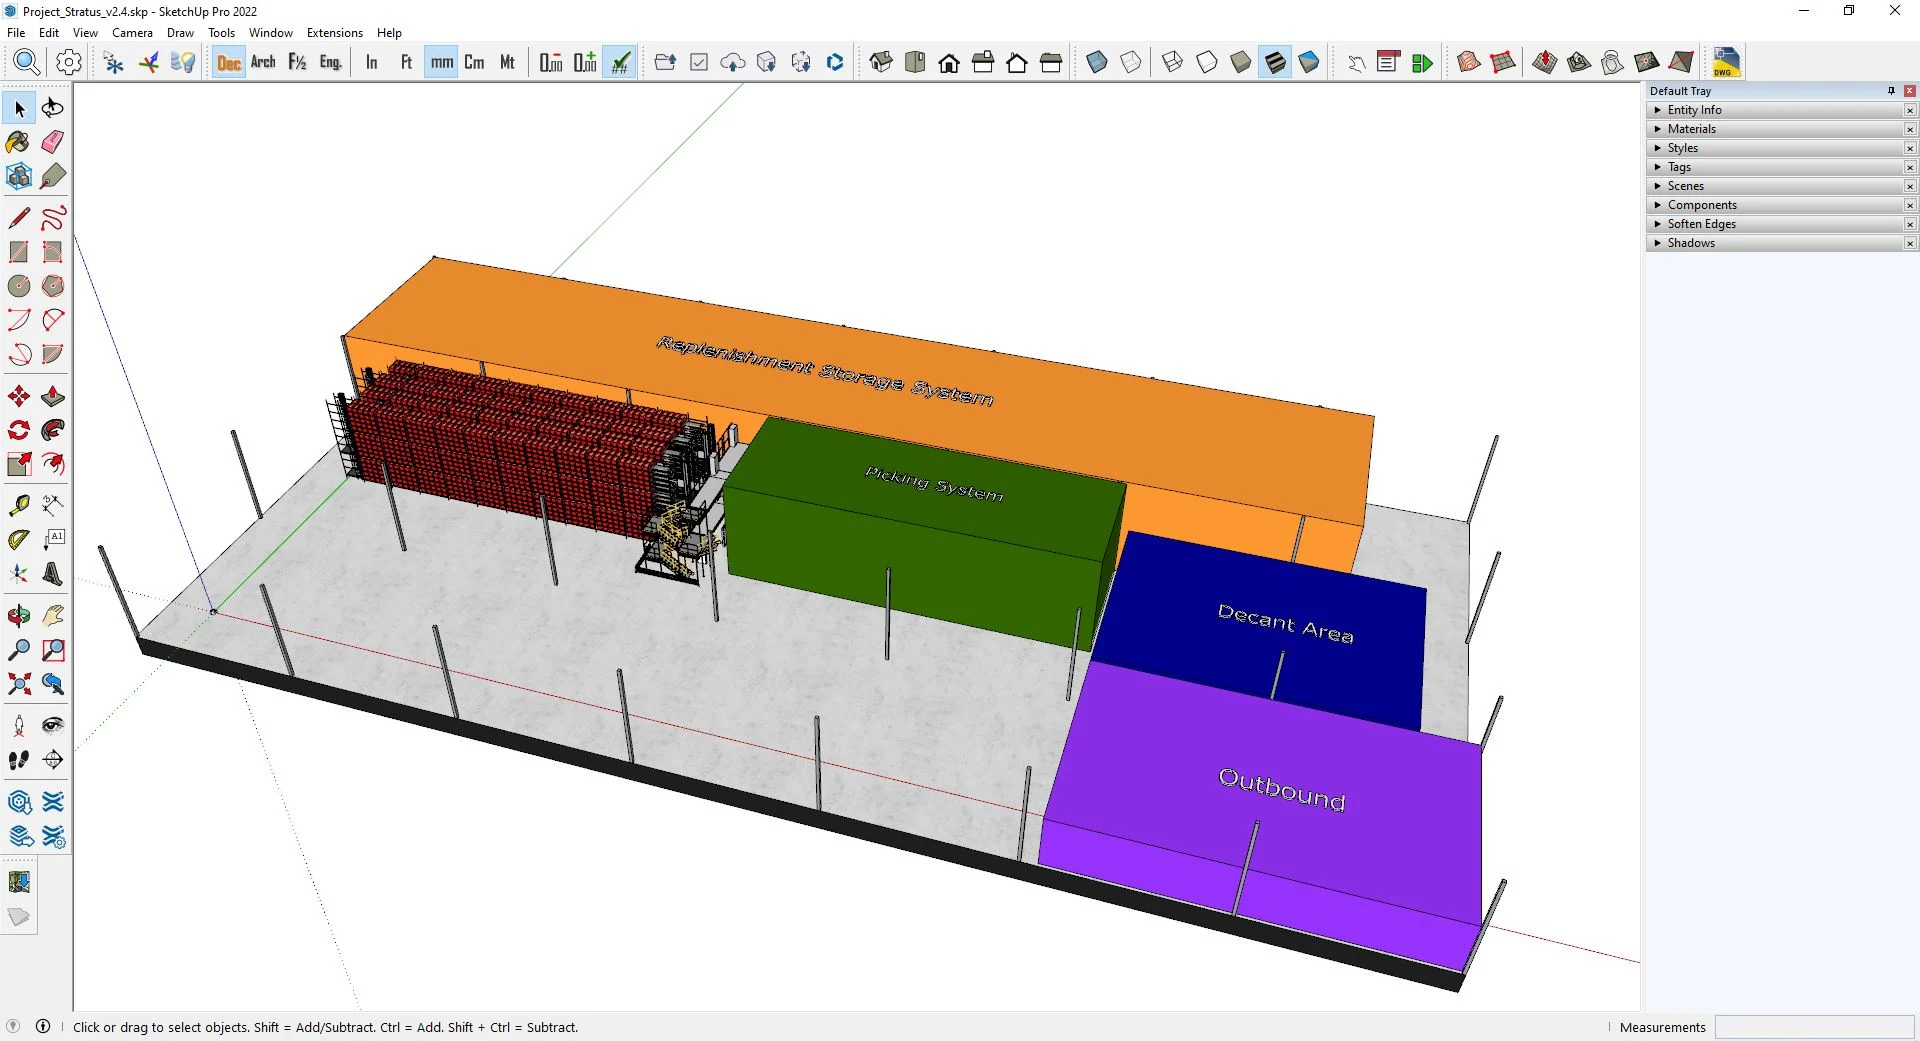The width and height of the screenshot is (1920, 1041).
Task: Set units to Feet
Action: (x=406, y=62)
